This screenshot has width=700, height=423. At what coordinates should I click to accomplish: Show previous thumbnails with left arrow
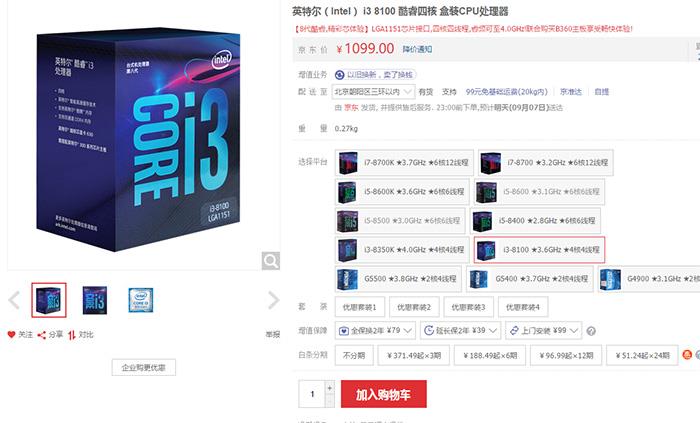tap(14, 300)
